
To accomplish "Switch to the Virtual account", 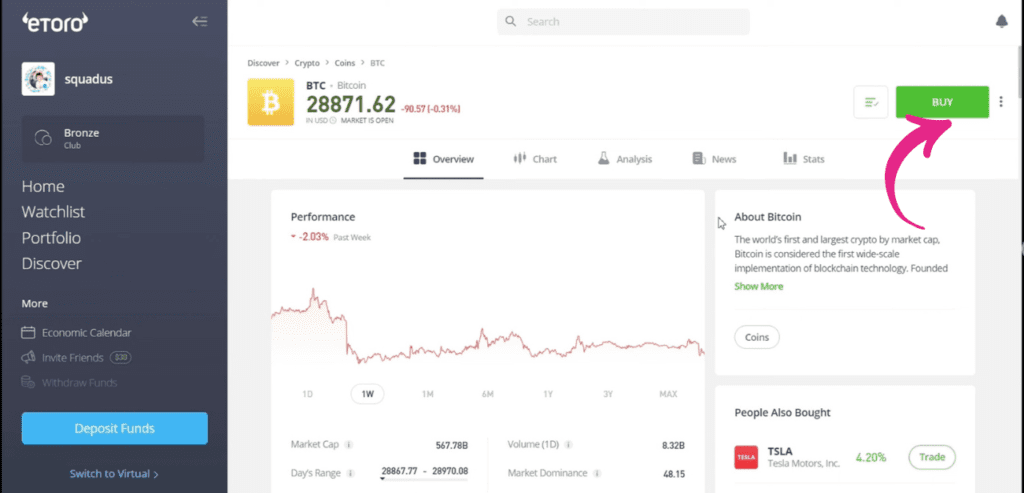I will coord(114,474).
